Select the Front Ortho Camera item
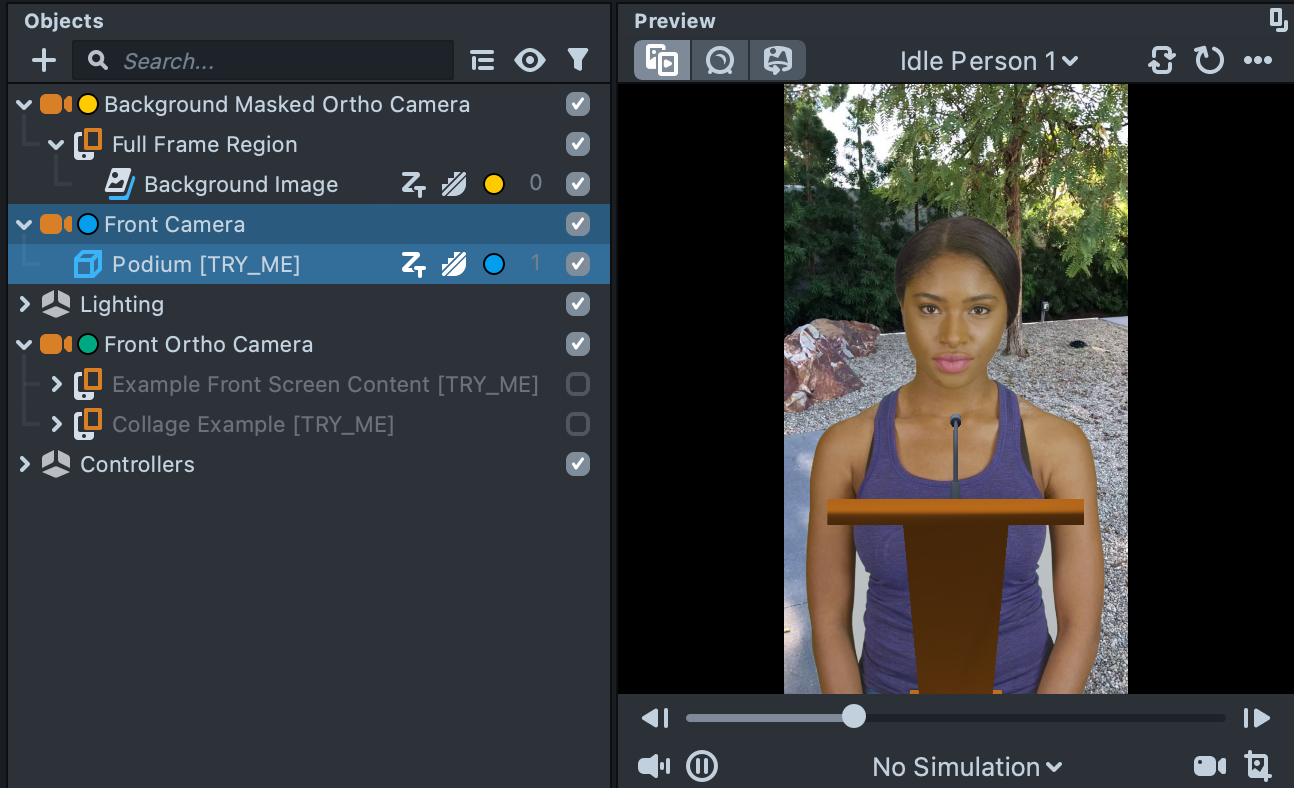Image resolution: width=1294 pixels, height=788 pixels. coord(208,344)
